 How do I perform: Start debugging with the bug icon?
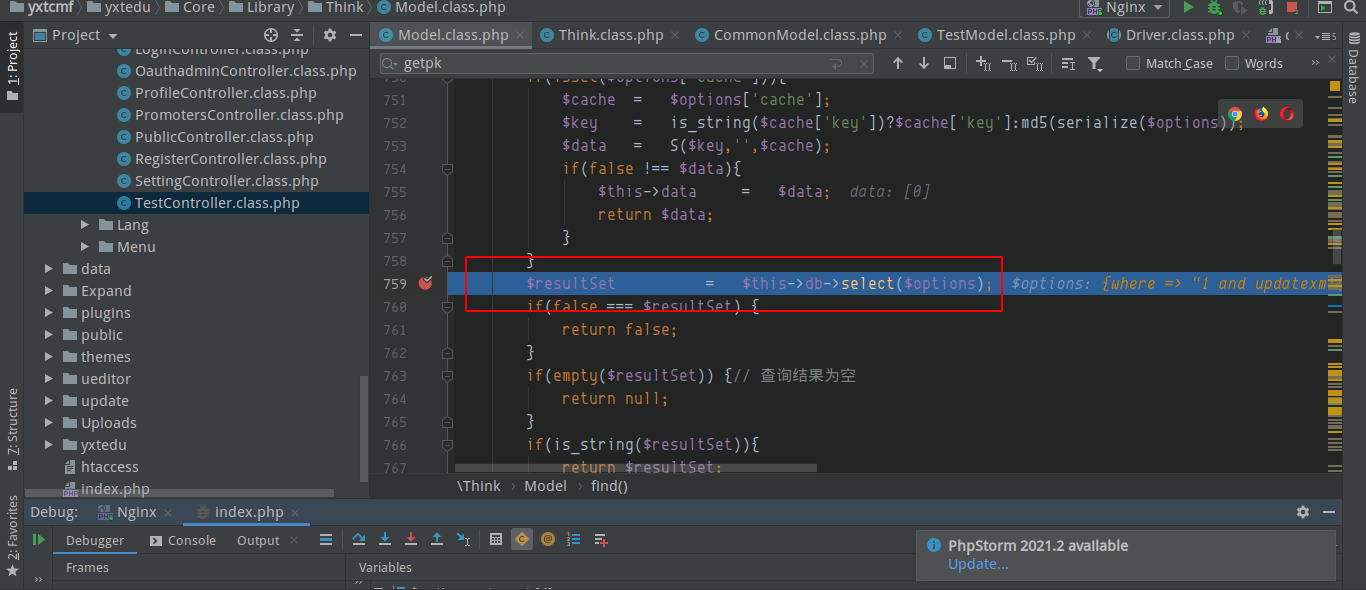tap(1214, 7)
